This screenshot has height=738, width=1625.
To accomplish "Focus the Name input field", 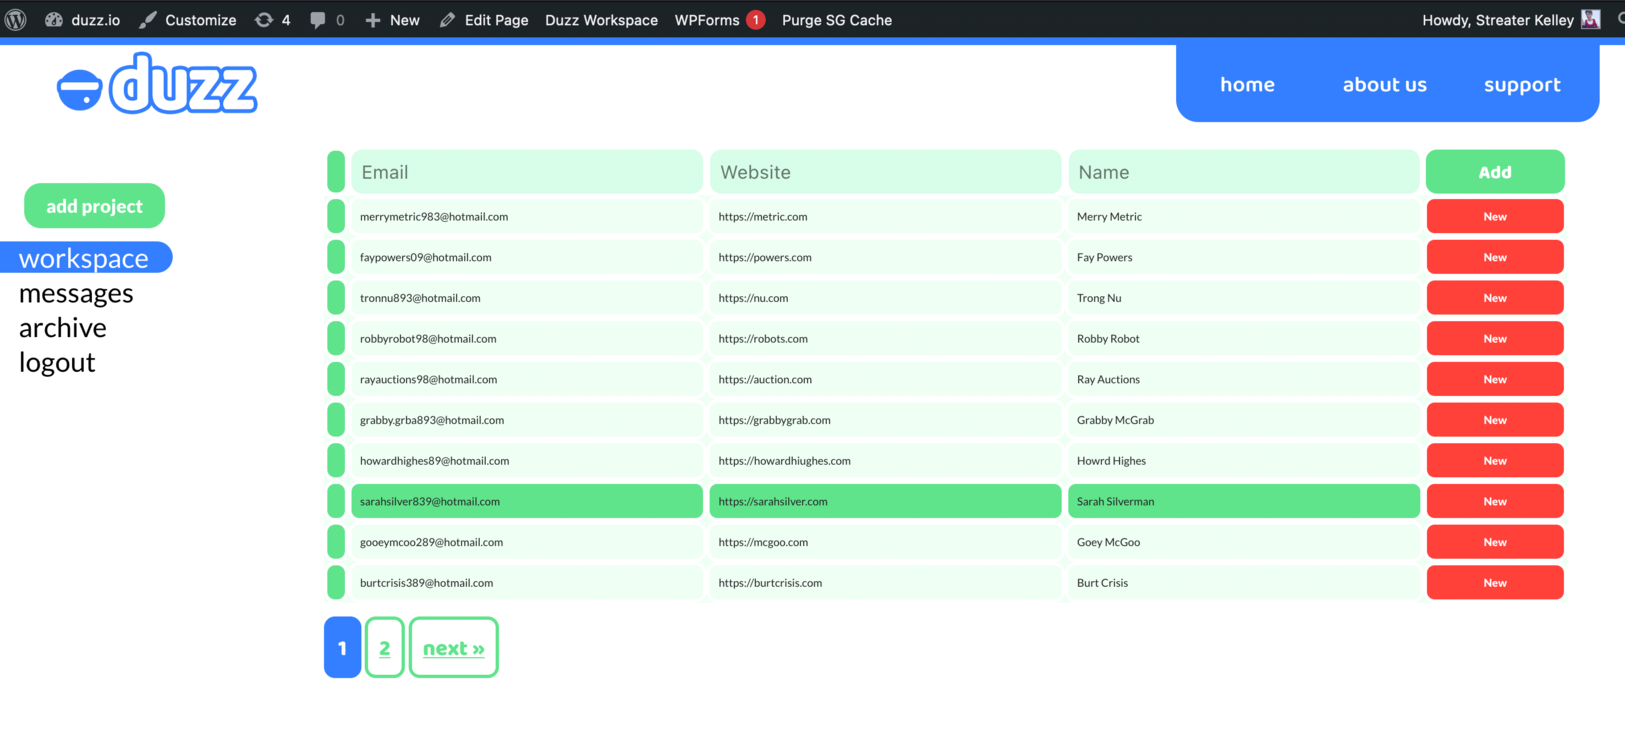I will (x=1244, y=172).
